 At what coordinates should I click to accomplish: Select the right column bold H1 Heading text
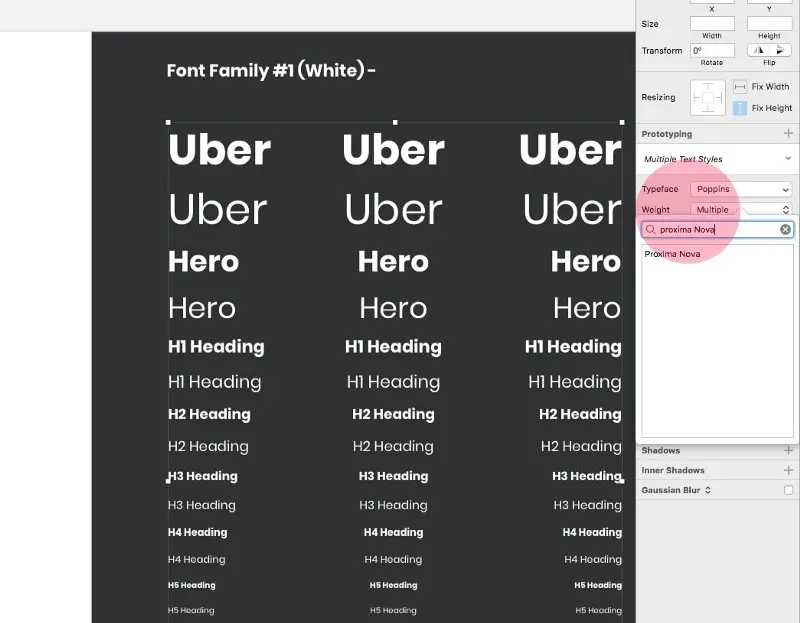573,347
